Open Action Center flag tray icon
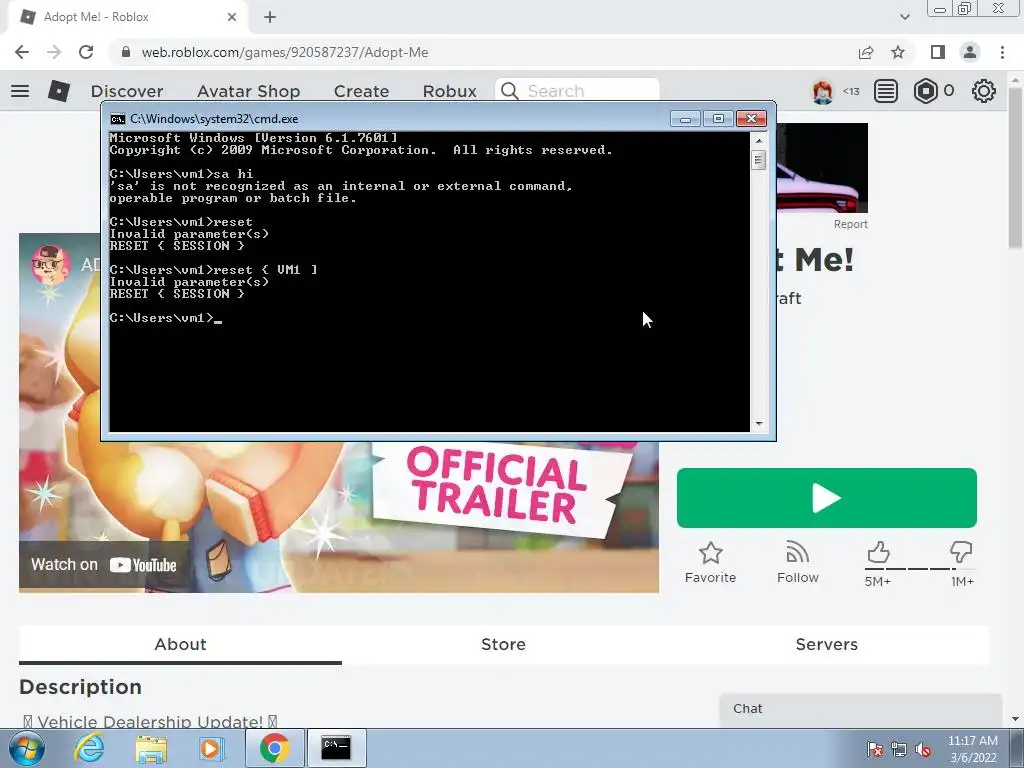The width and height of the screenshot is (1024, 768). (x=874, y=749)
